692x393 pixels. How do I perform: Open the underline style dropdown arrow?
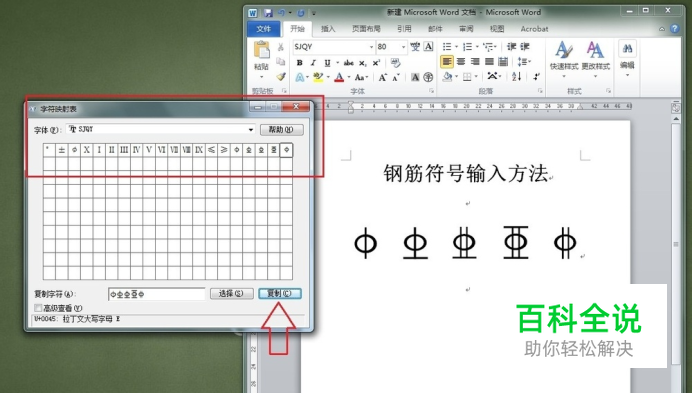(338, 63)
